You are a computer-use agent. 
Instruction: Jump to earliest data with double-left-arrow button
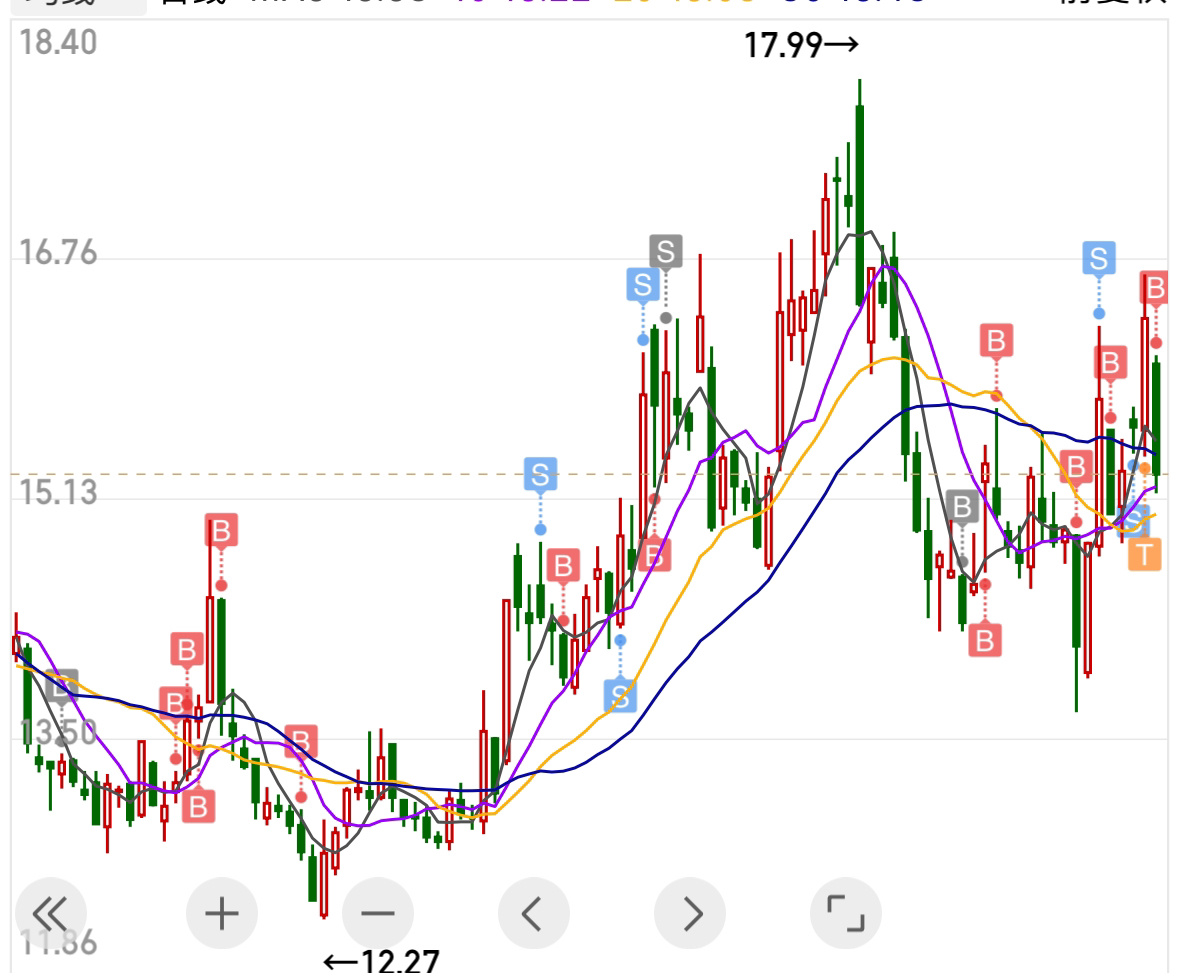tap(50, 914)
